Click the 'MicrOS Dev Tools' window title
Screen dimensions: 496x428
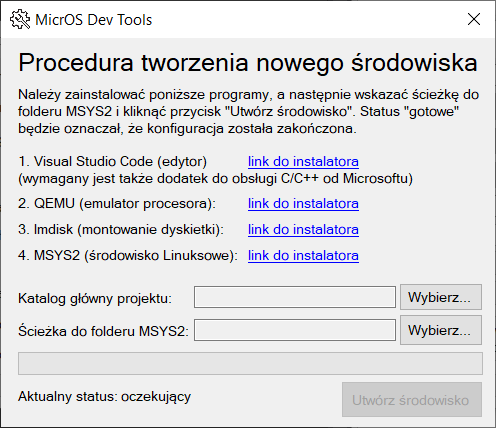pos(94,20)
